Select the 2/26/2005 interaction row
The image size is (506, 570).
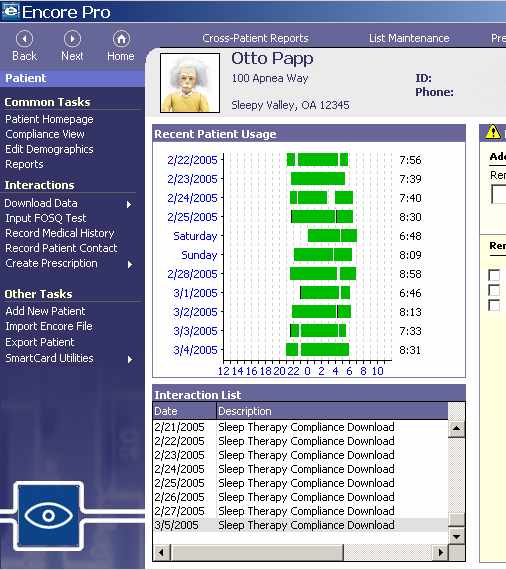tap(301, 497)
